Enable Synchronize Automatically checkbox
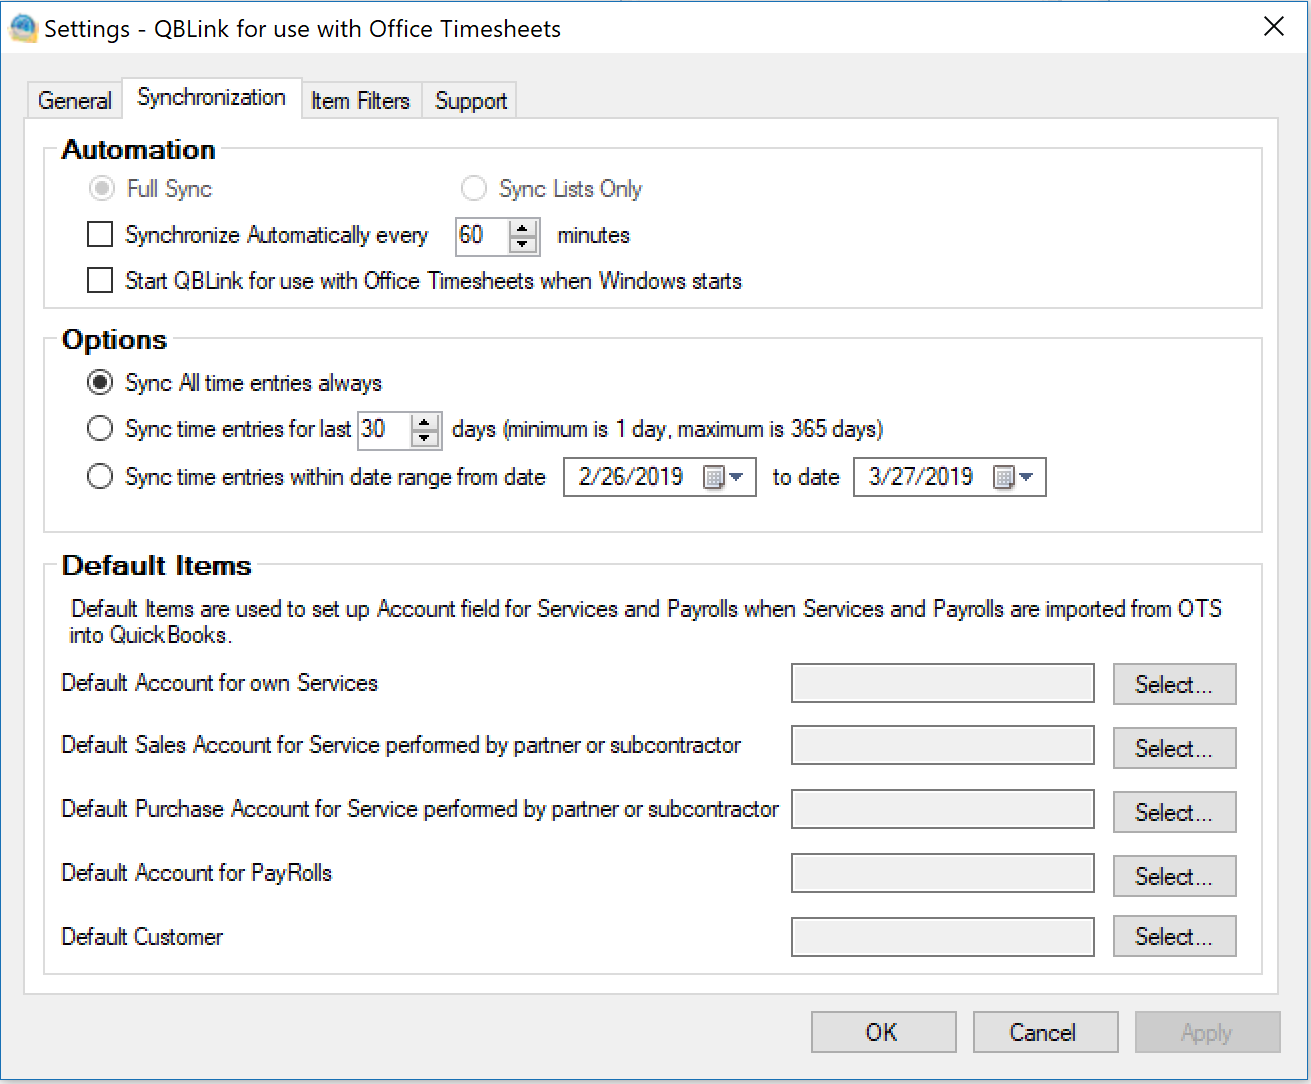Image resolution: width=1311 pixels, height=1084 pixels. [100, 235]
